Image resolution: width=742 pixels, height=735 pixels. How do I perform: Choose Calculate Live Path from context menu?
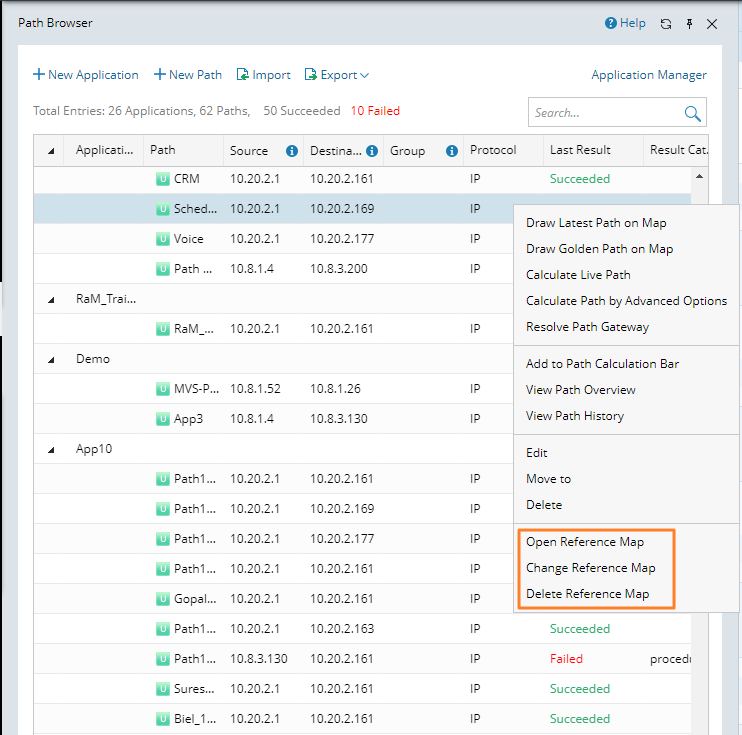tap(578, 275)
